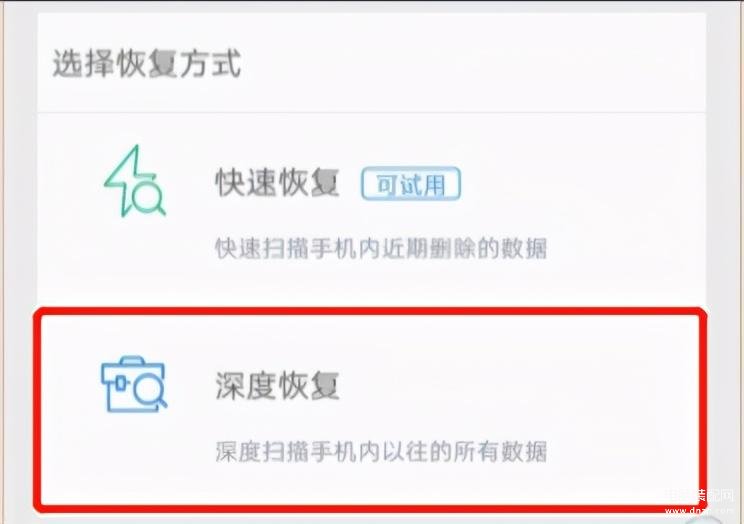Click the small latch on the blue toolbox icon
Viewport: 744px width, 524px height.
(121, 383)
